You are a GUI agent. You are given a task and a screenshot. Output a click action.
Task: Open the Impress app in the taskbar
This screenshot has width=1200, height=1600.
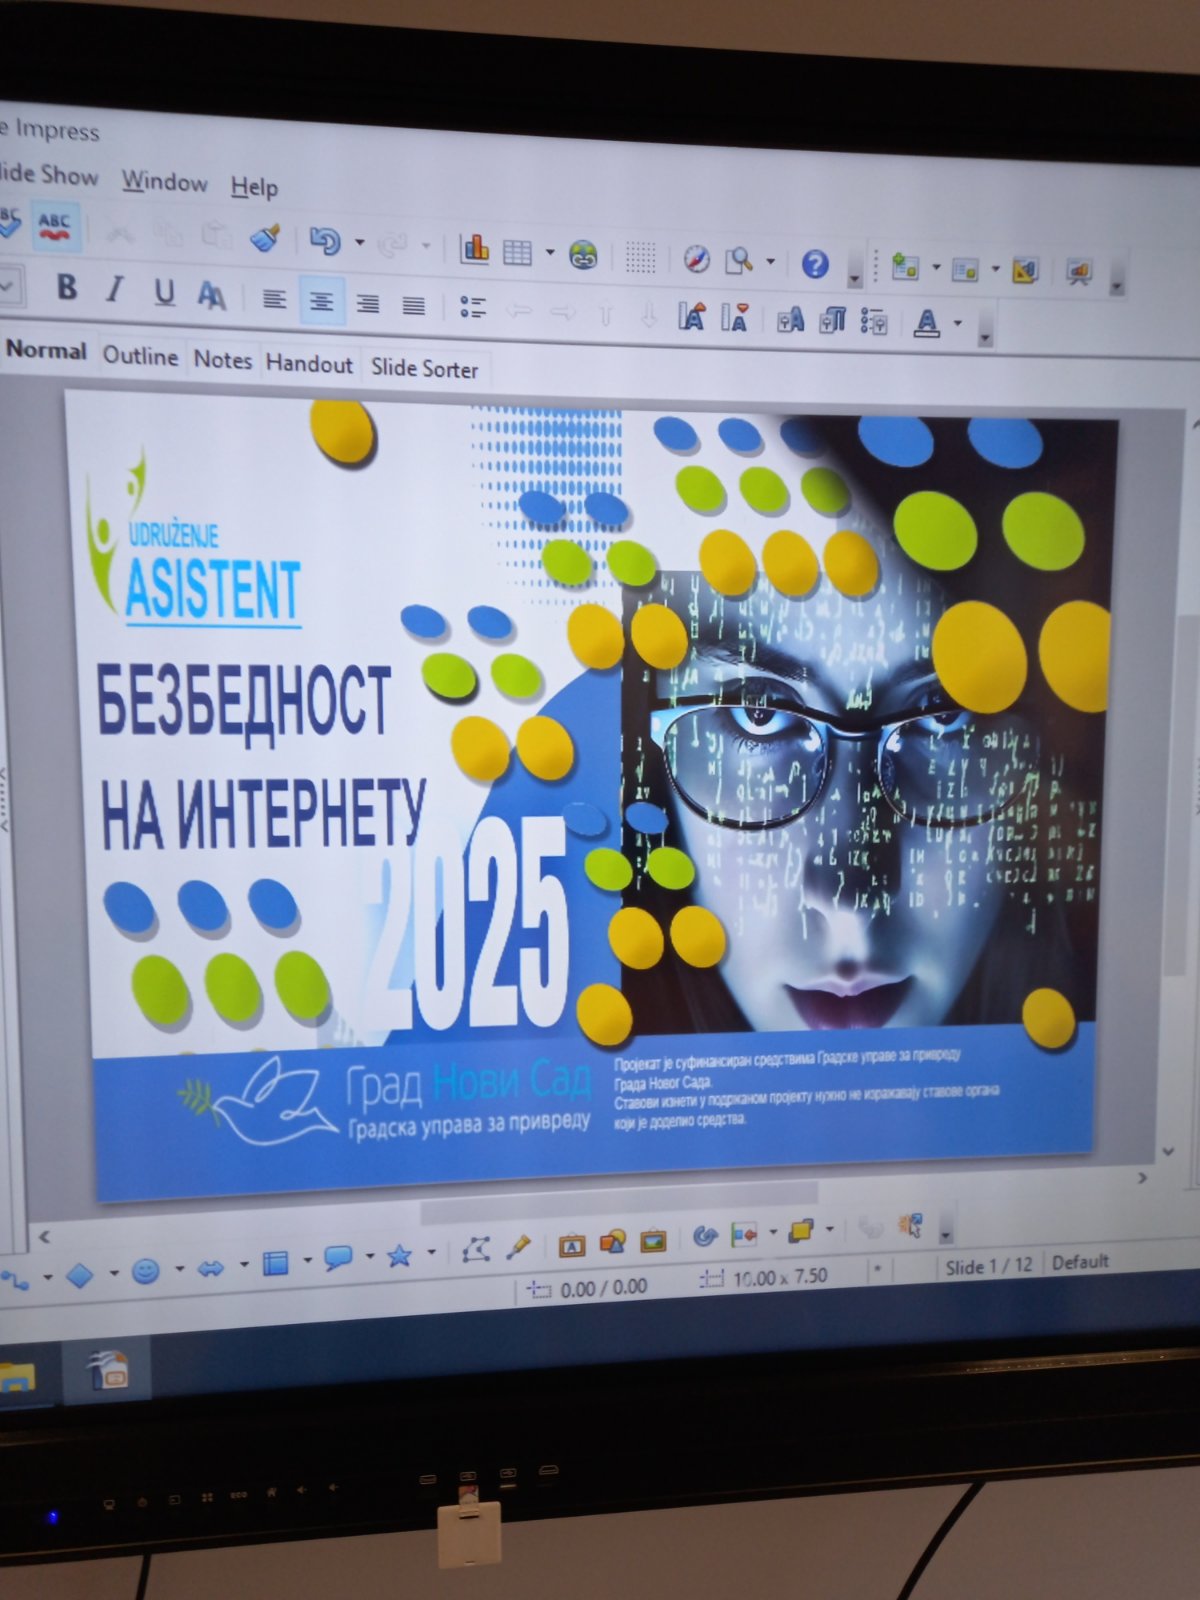click(107, 1371)
